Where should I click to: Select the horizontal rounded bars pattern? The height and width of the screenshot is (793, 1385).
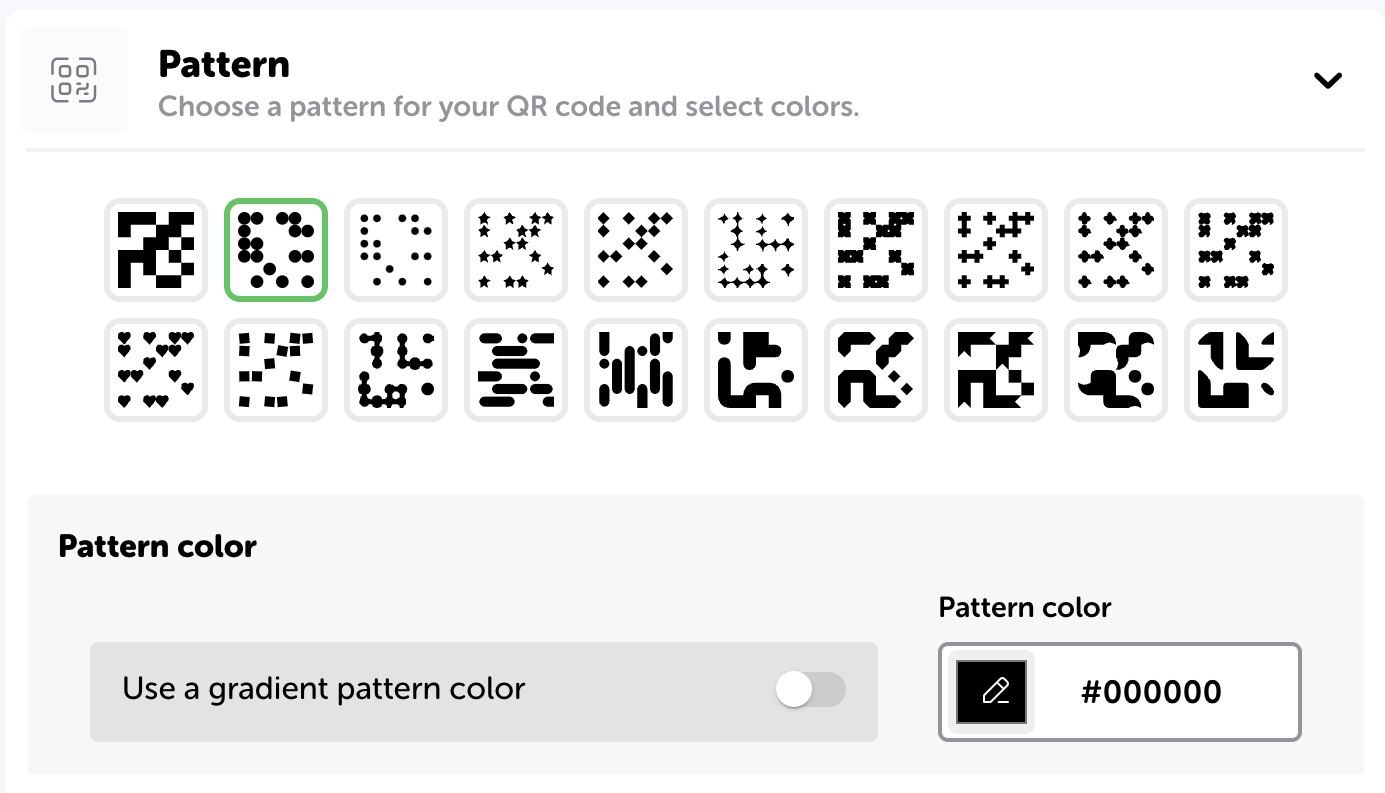[x=516, y=370]
